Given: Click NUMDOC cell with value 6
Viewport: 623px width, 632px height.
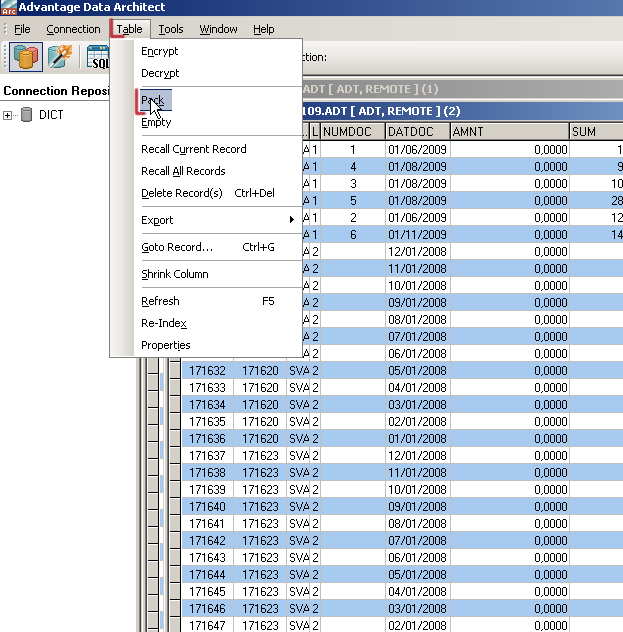Looking at the screenshot, I should 353,235.
